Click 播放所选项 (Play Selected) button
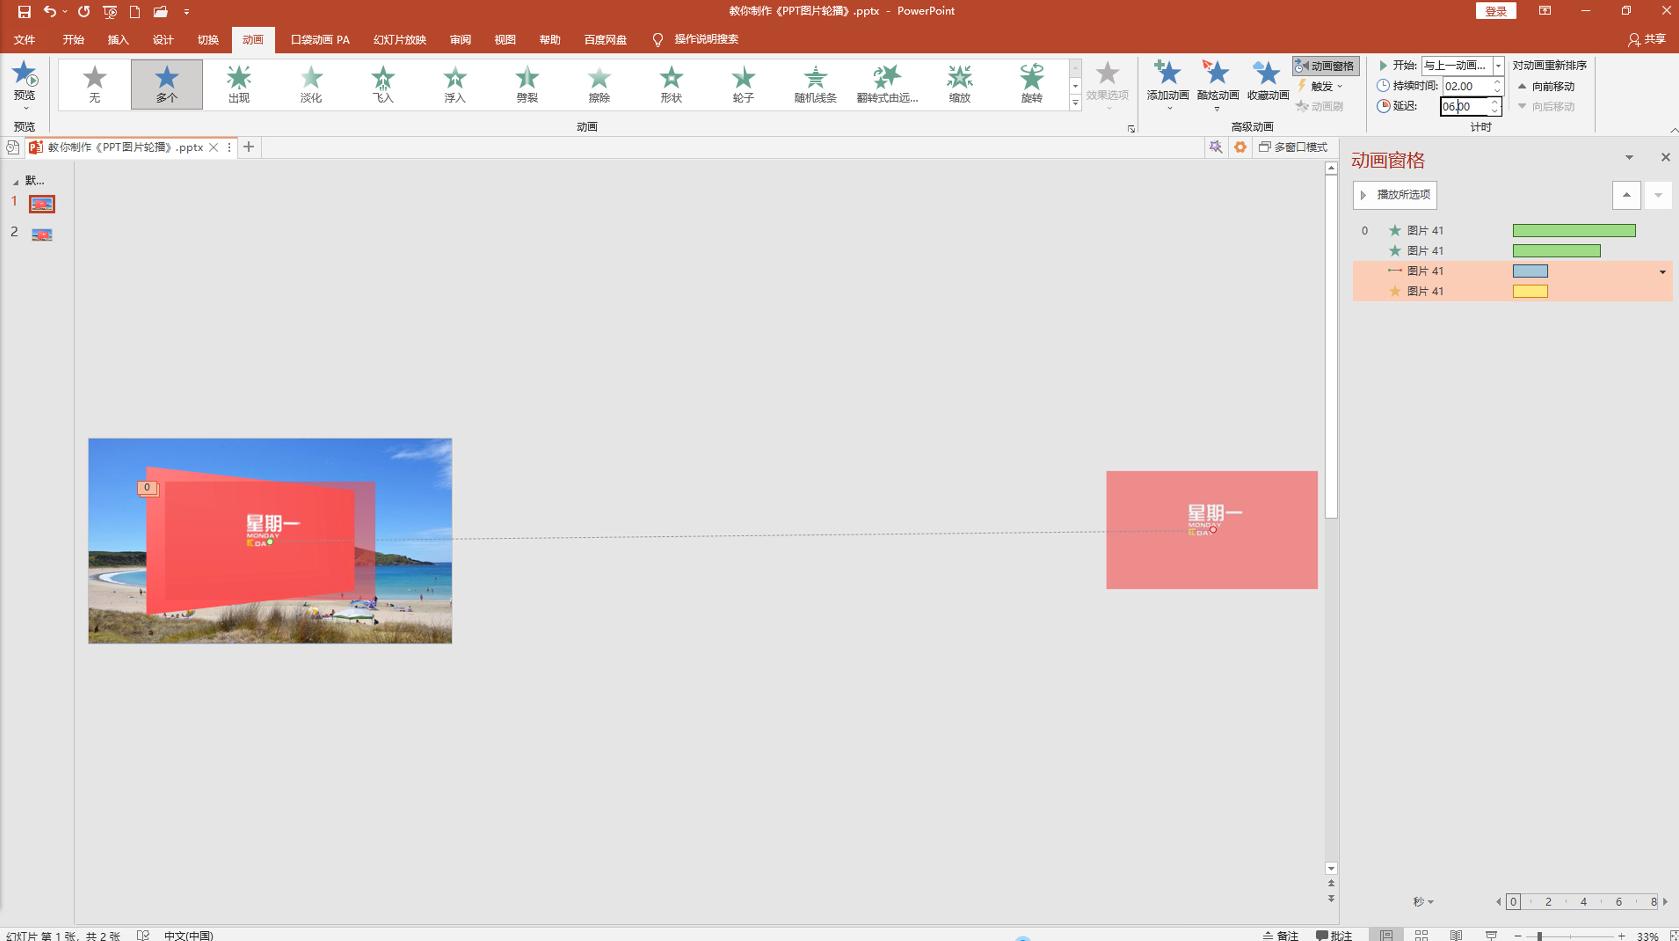The height and width of the screenshot is (941, 1679). [x=1395, y=195]
